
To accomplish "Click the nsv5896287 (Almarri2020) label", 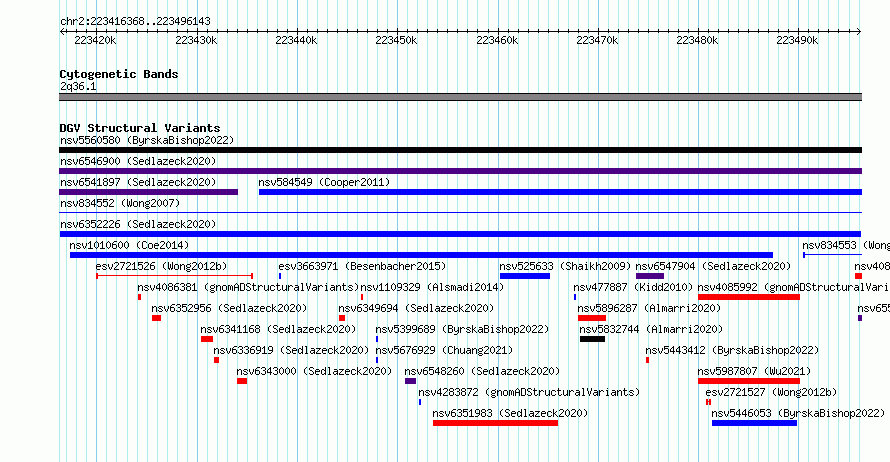I will (649, 308).
